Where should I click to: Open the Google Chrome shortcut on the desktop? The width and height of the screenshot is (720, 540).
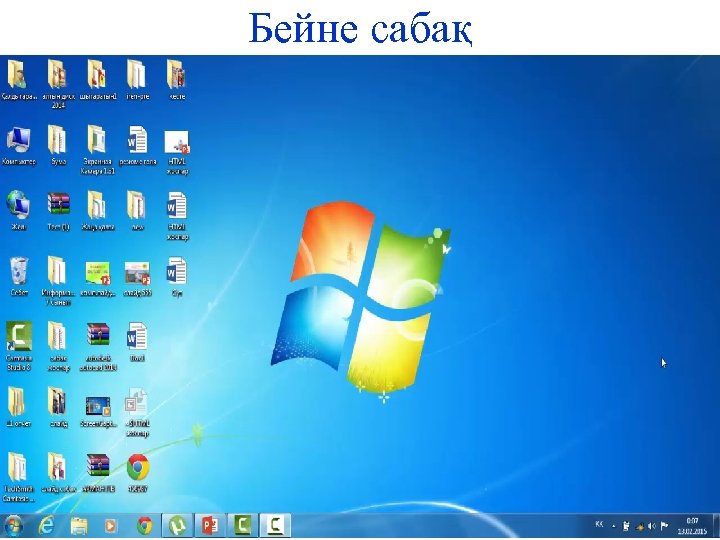click(138, 473)
